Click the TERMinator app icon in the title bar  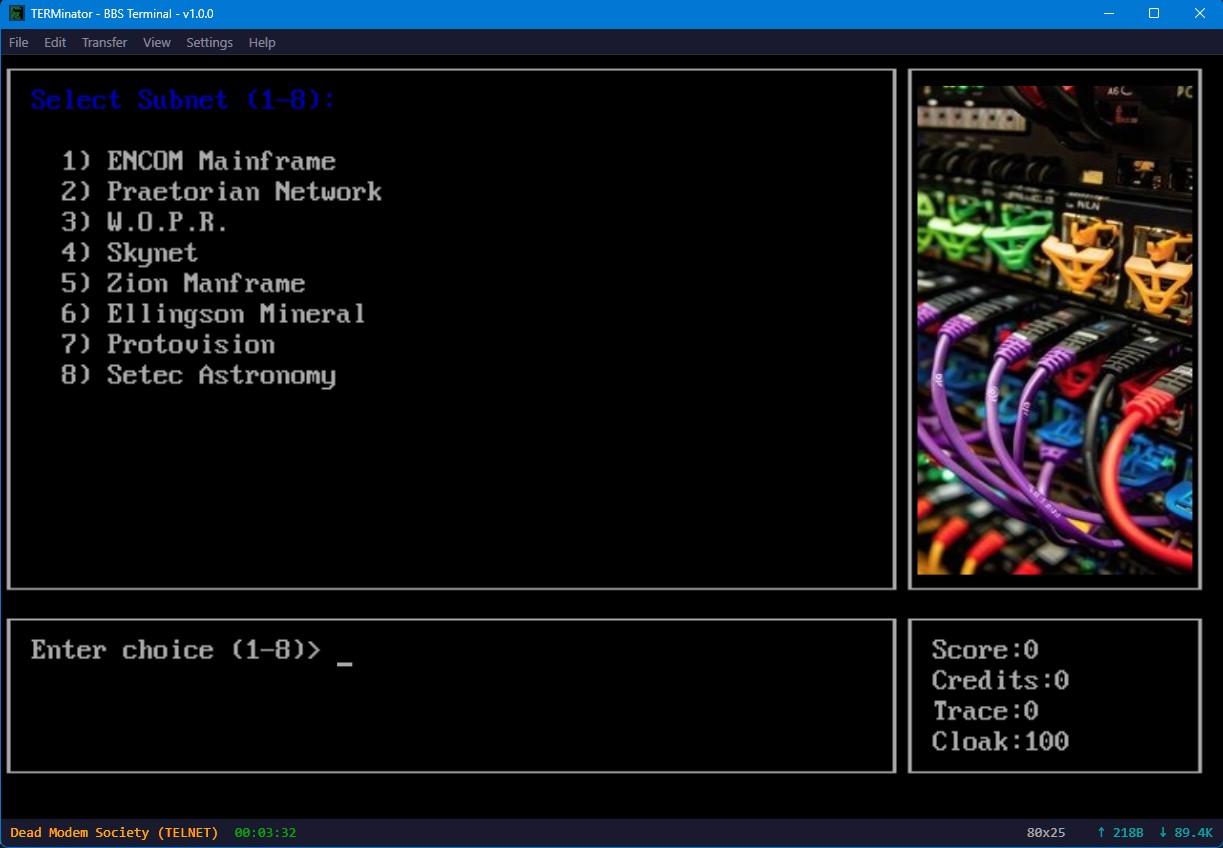14,13
